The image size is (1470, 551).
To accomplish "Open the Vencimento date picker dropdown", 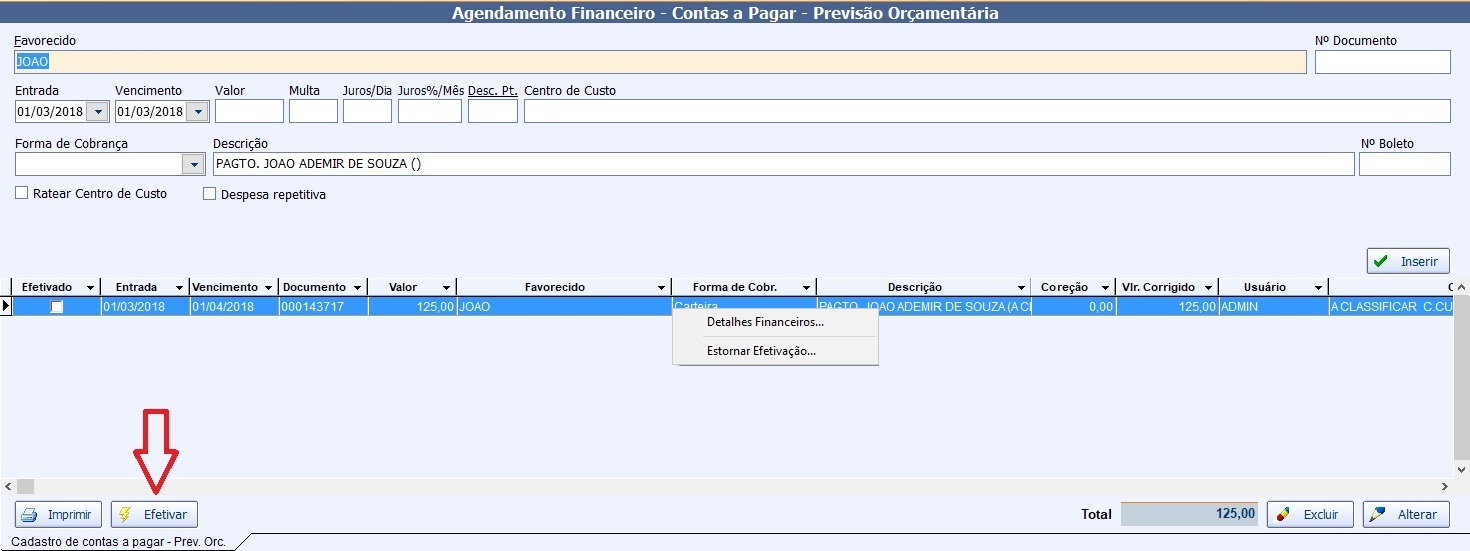I will pyautogui.click(x=198, y=111).
